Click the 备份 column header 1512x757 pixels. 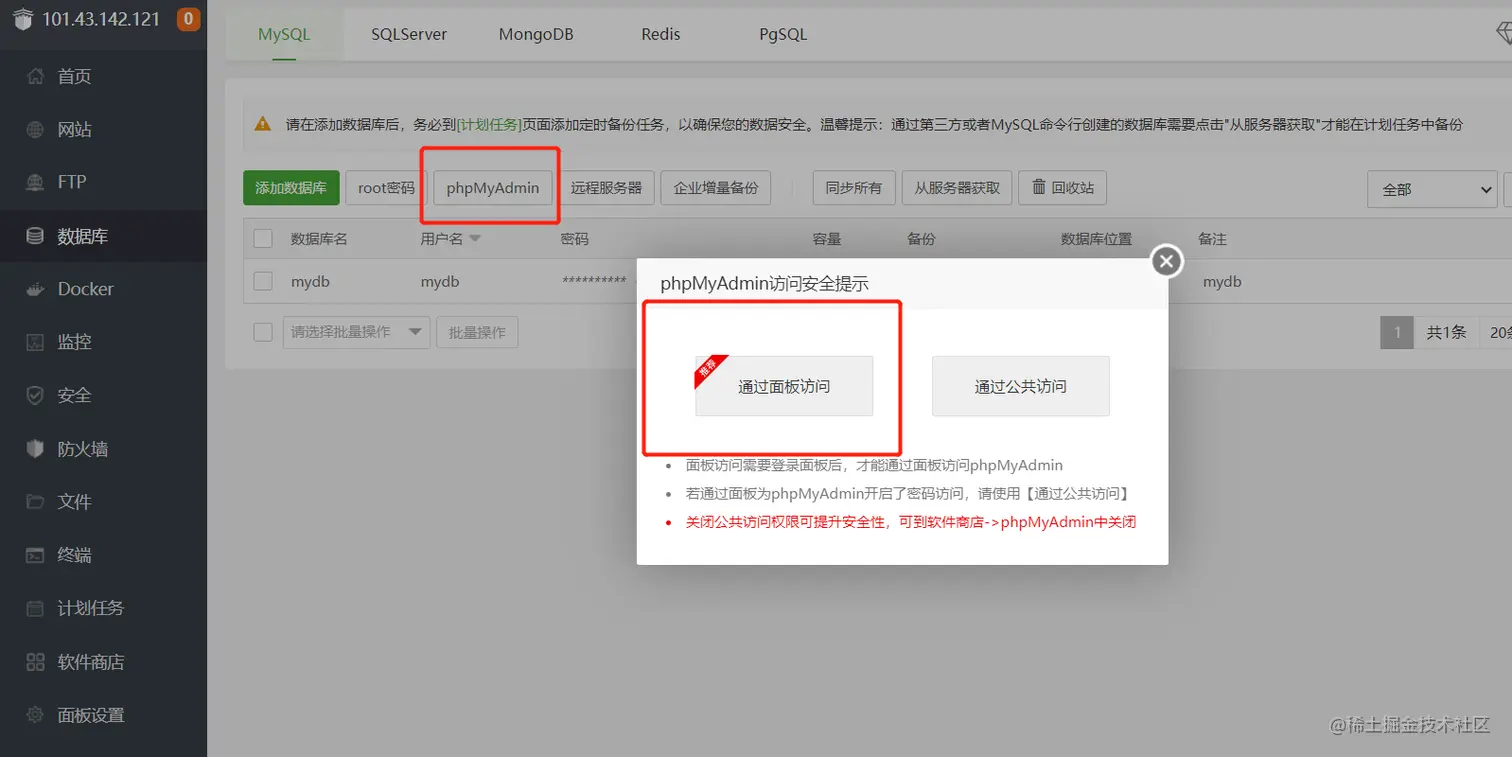tap(921, 239)
